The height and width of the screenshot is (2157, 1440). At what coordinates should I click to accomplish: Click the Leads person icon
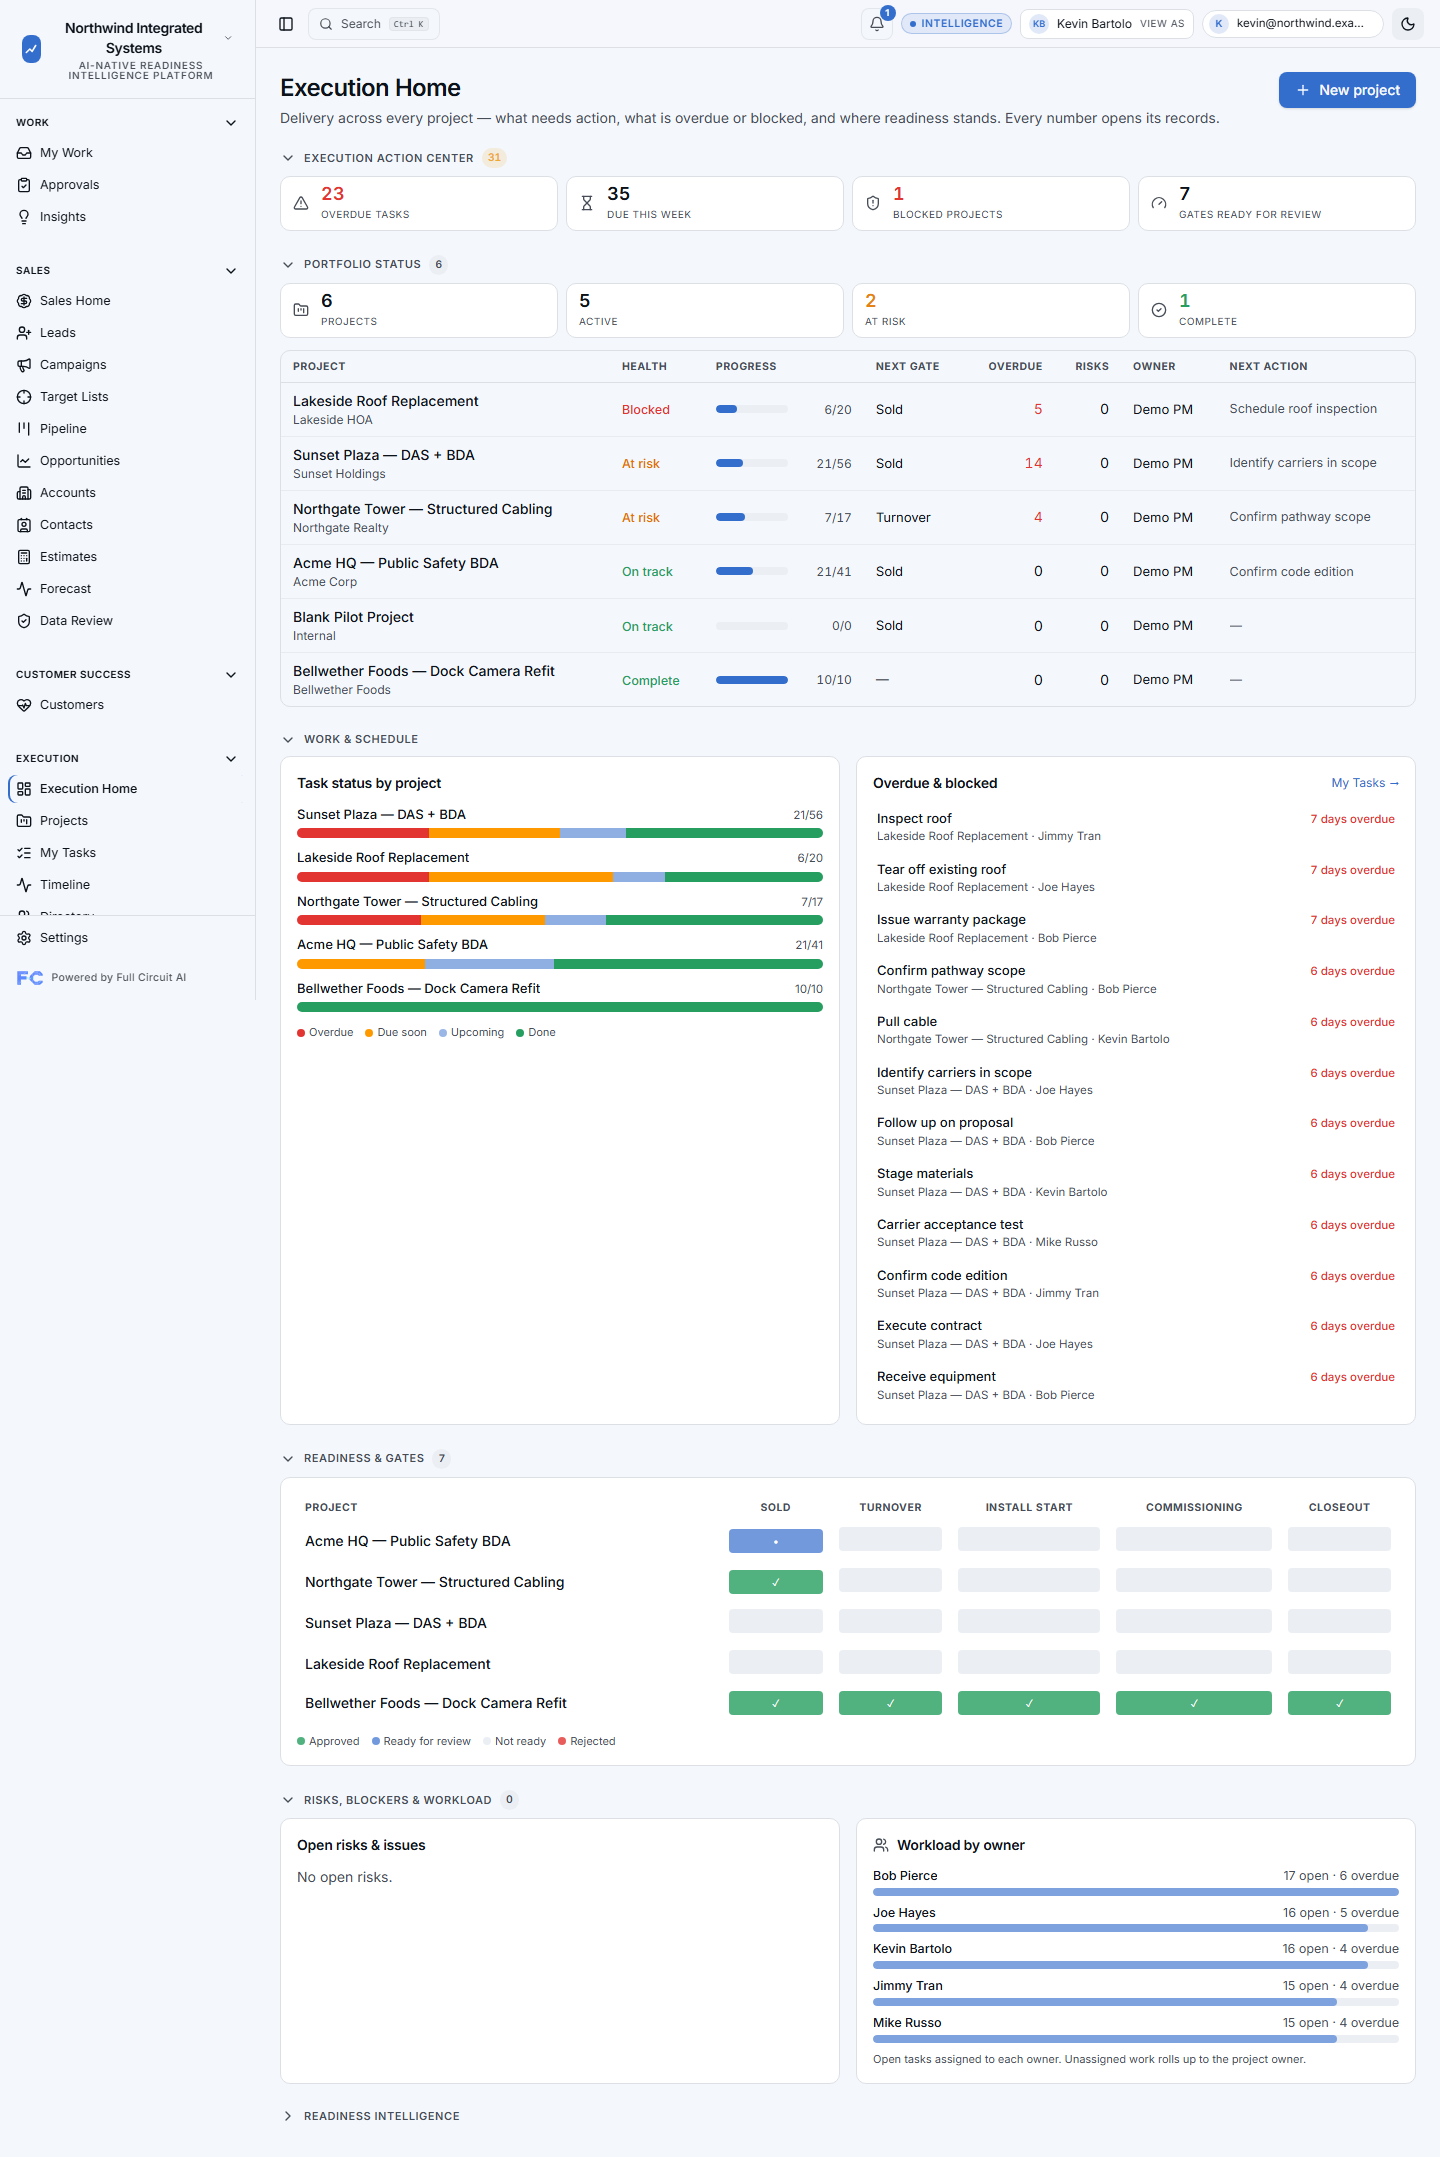tap(24, 333)
